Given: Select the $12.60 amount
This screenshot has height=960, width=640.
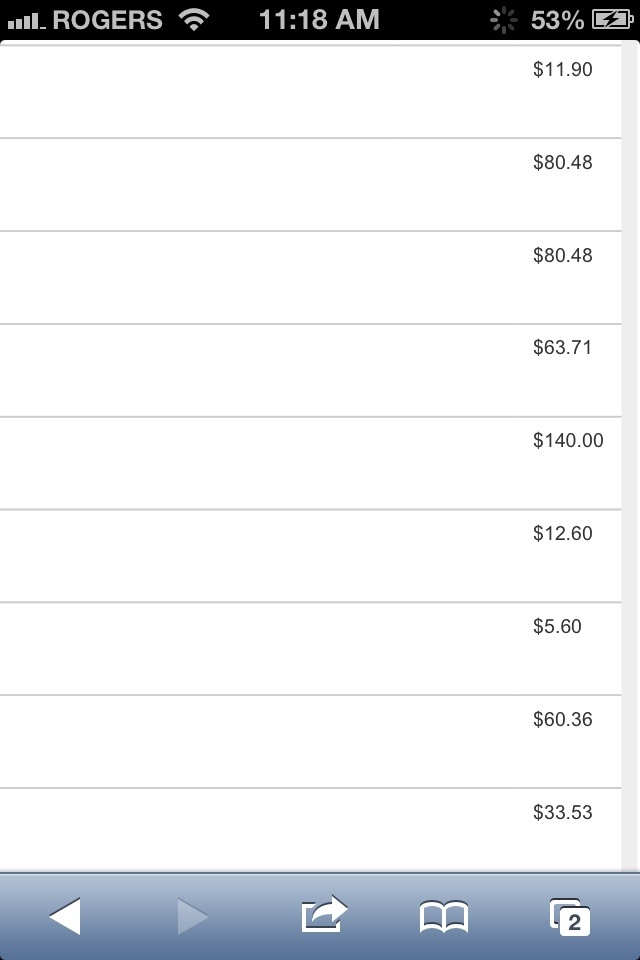Looking at the screenshot, I should point(562,533).
